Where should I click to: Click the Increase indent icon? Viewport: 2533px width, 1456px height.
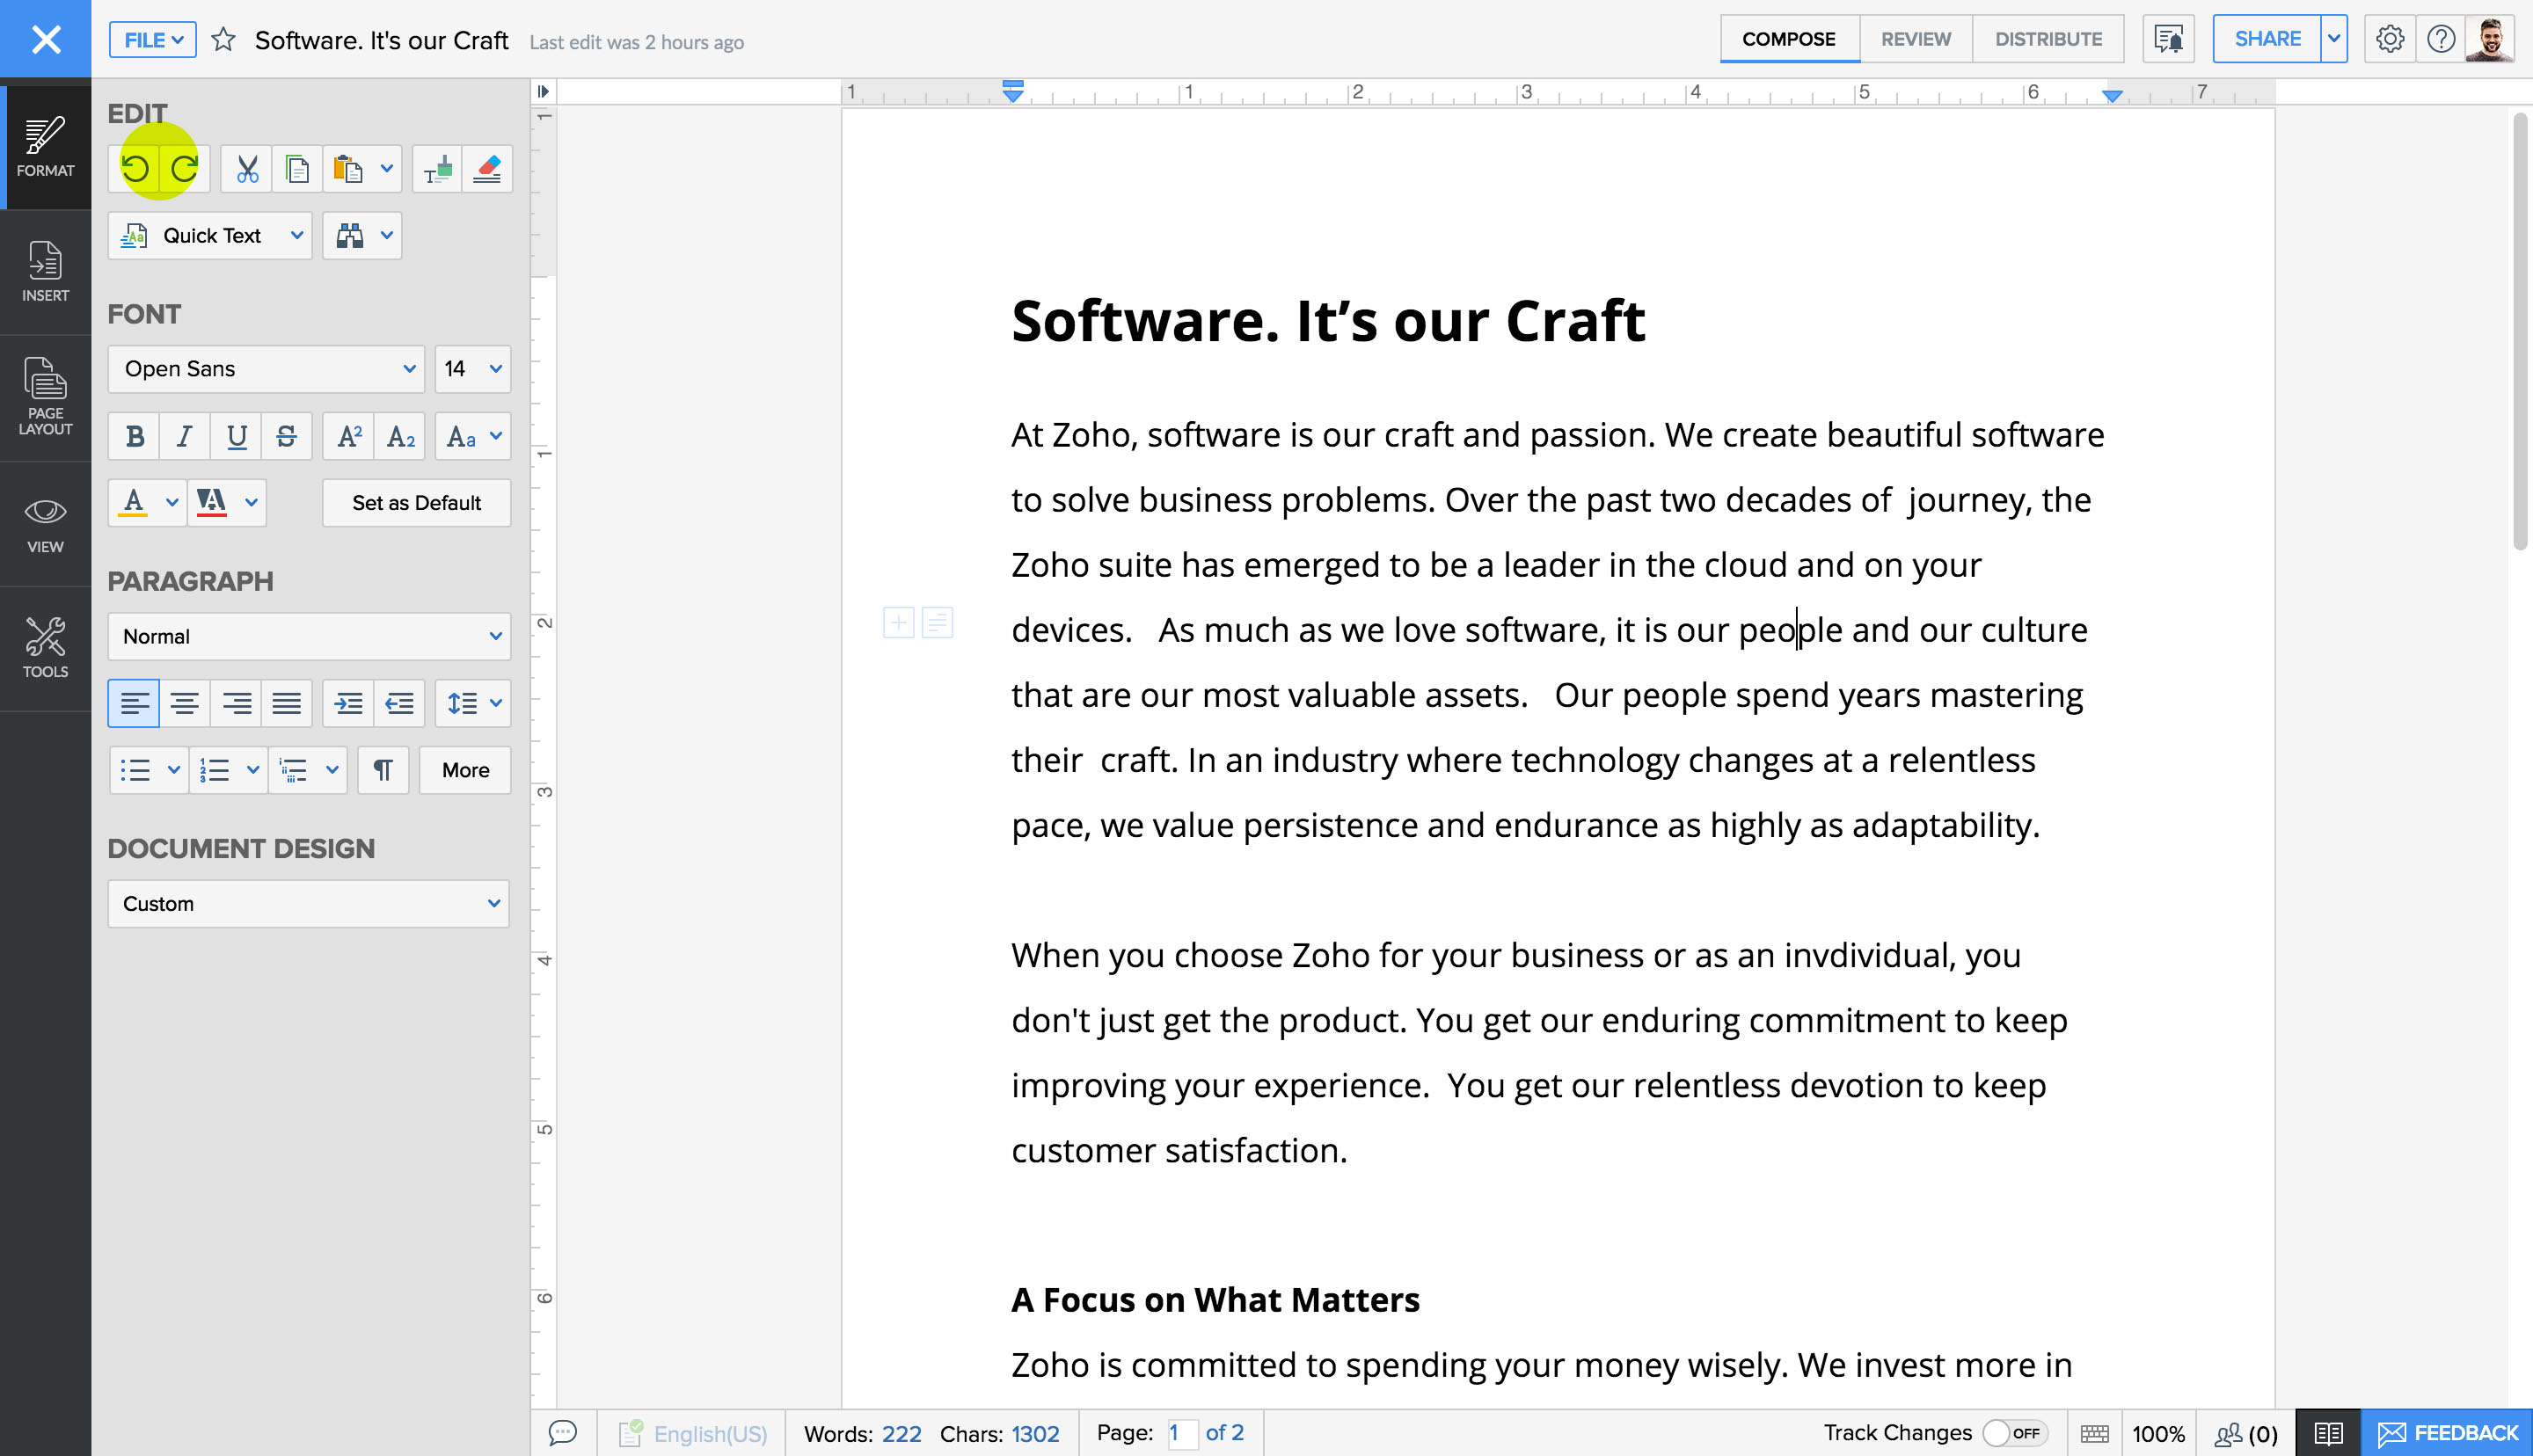[x=348, y=703]
